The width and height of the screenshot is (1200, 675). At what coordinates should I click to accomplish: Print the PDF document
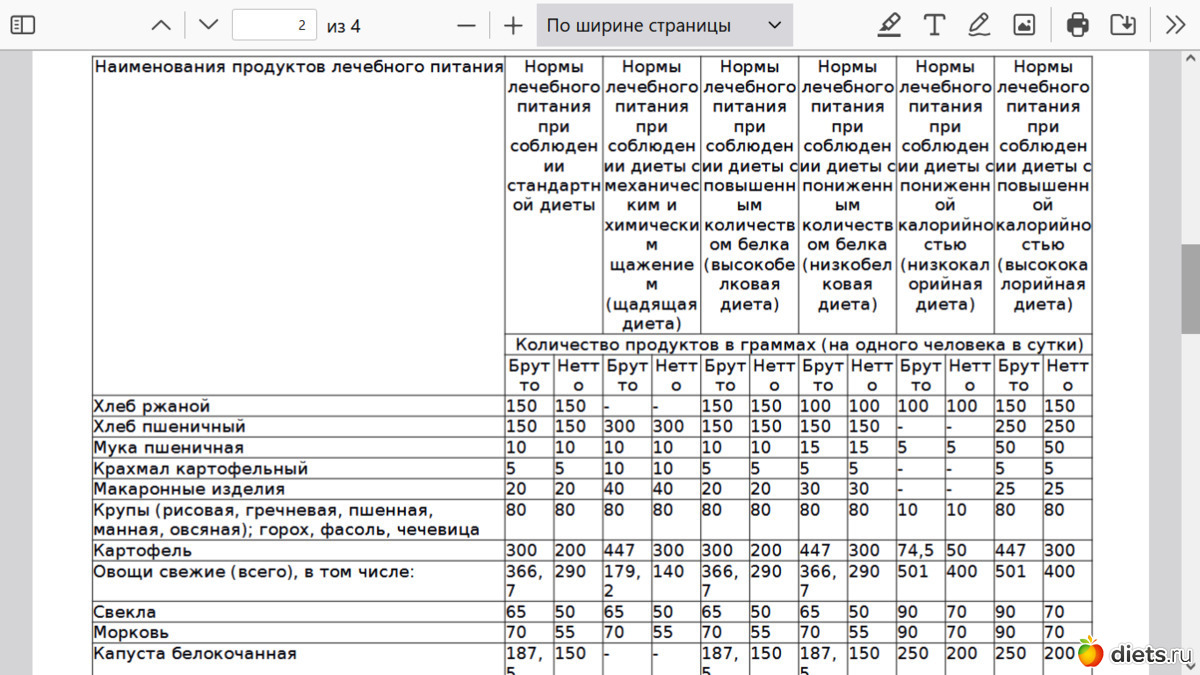click(x=1077, y=25)
